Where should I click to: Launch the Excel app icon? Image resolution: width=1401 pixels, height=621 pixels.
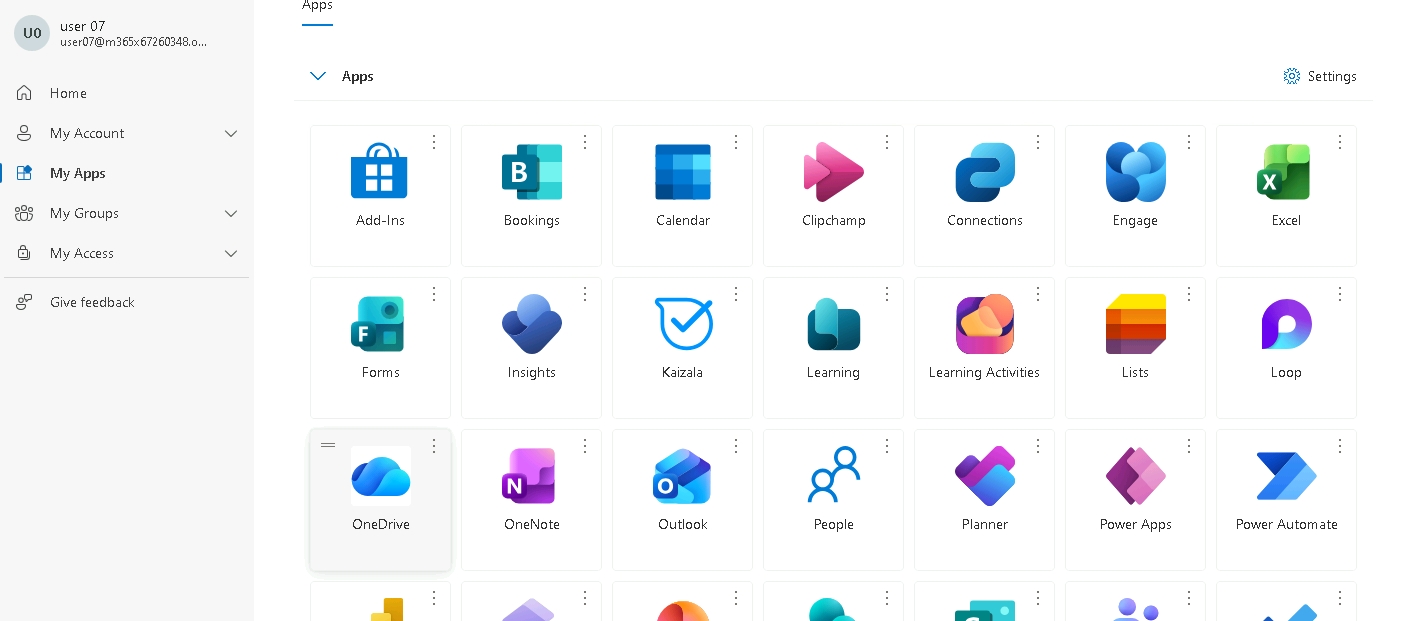click(x=1286, y=172)
